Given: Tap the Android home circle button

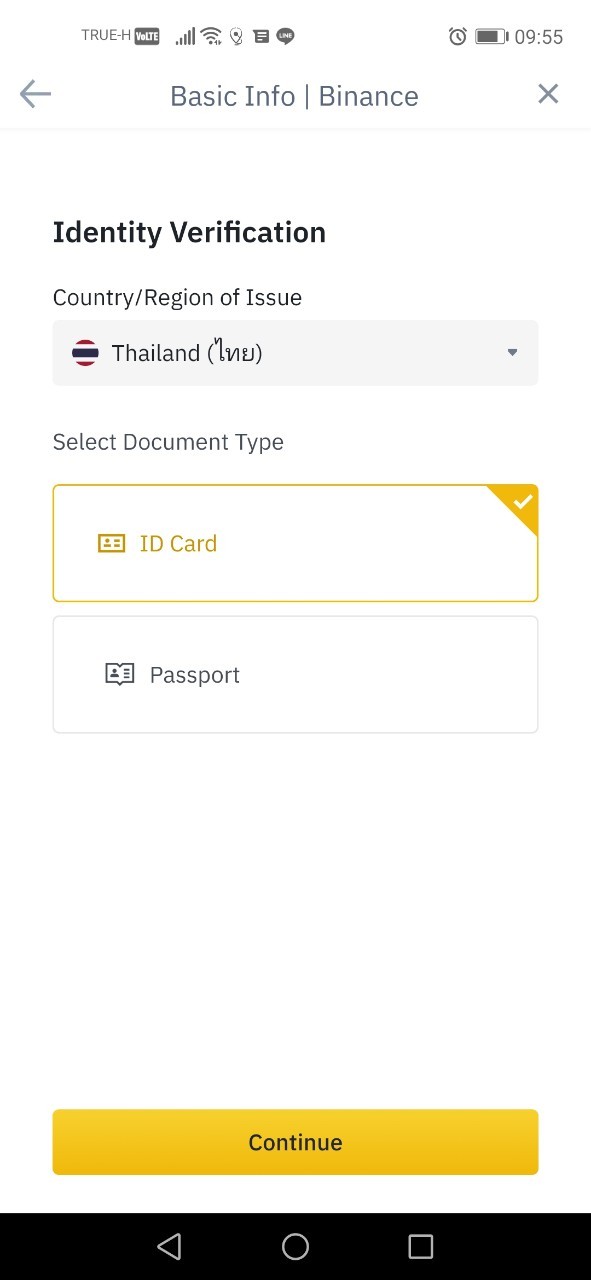Looking at the screenshot, I should [295, 1246].
